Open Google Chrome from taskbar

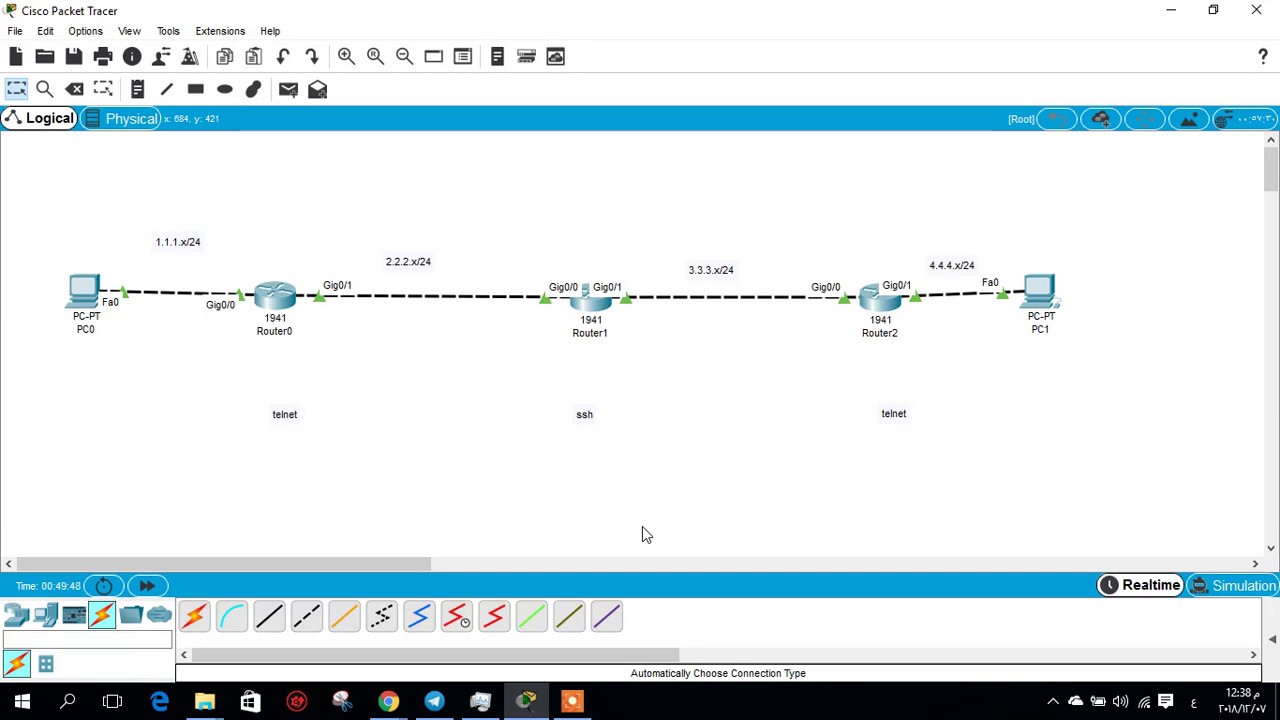[388, 701]
